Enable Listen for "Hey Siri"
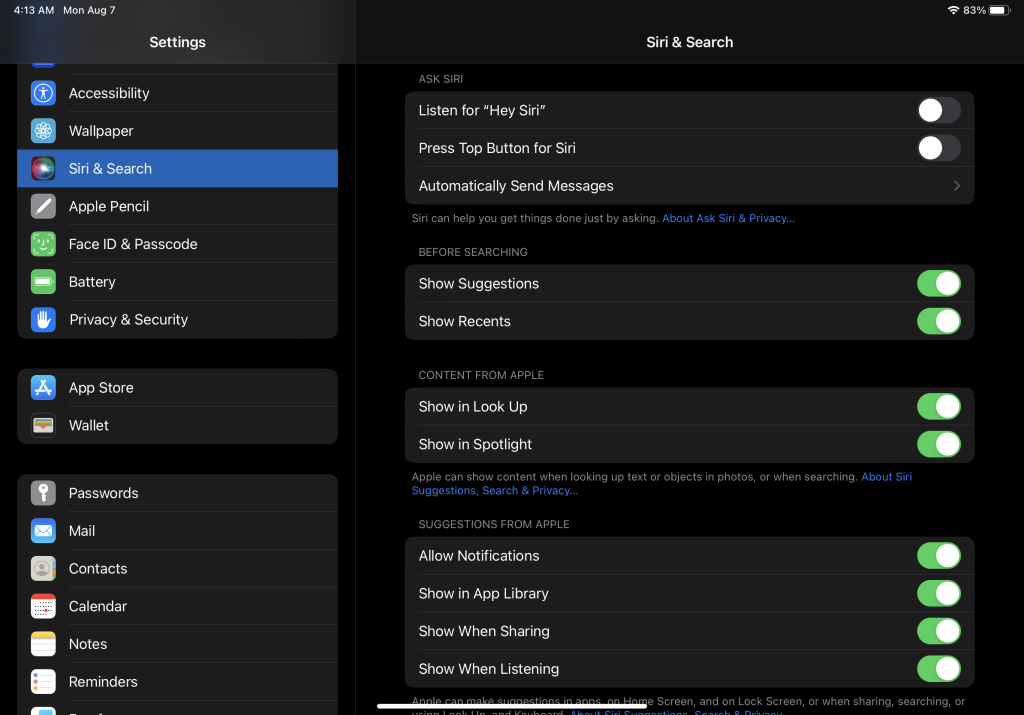Screen dimensions: 1024x715 938,110
